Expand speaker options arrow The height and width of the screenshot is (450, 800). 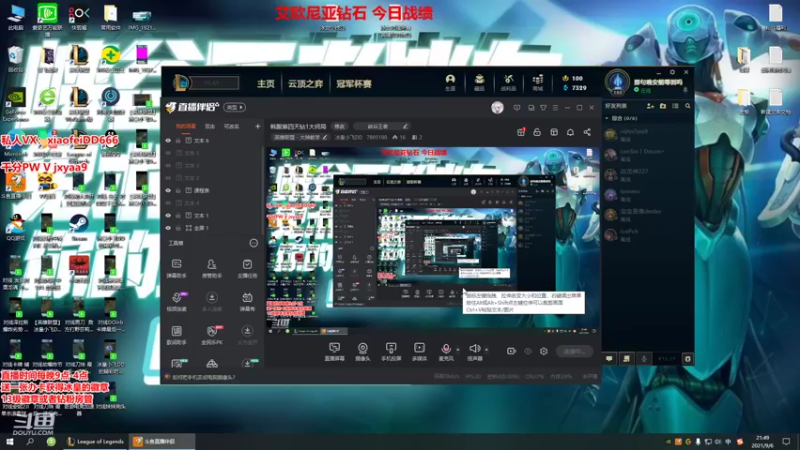pos(486,350)
